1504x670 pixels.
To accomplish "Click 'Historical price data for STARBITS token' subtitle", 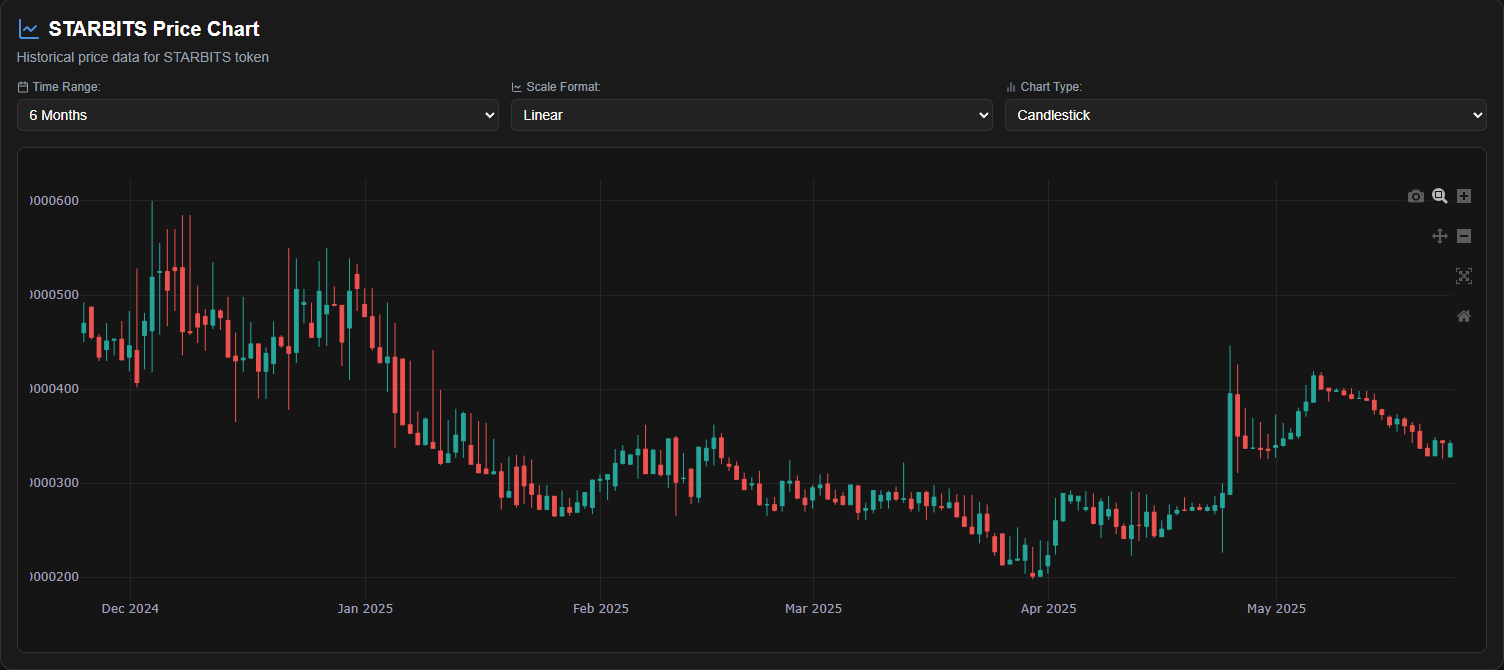I will coord(143,57).
